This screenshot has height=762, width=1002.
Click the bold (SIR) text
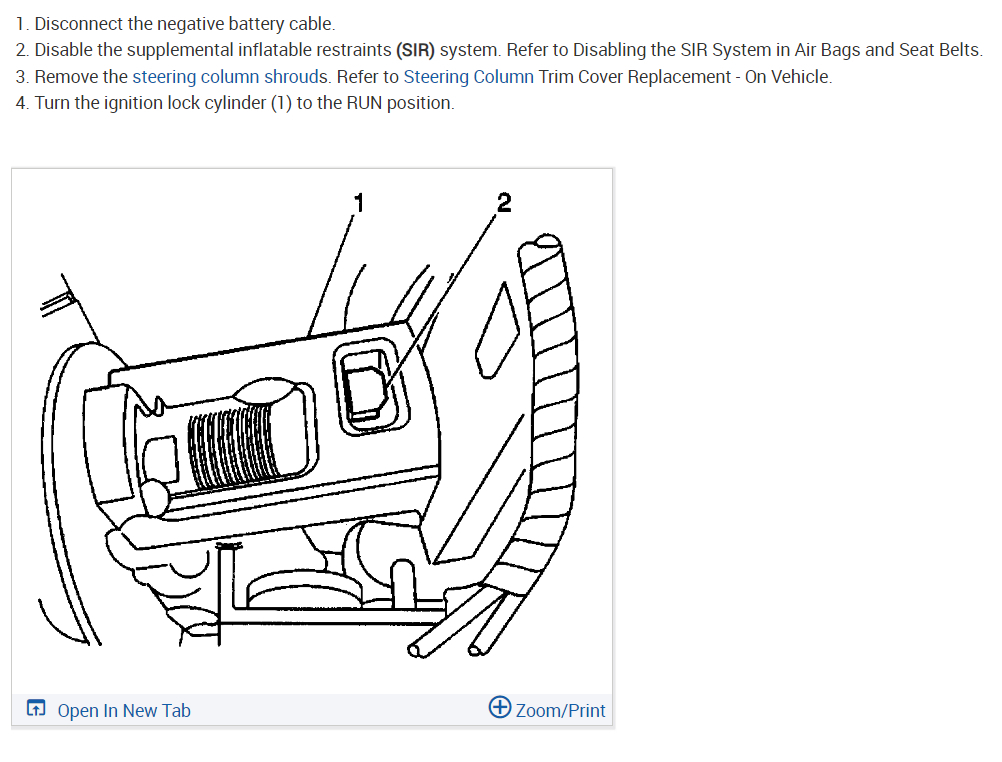tap(415, 50)
